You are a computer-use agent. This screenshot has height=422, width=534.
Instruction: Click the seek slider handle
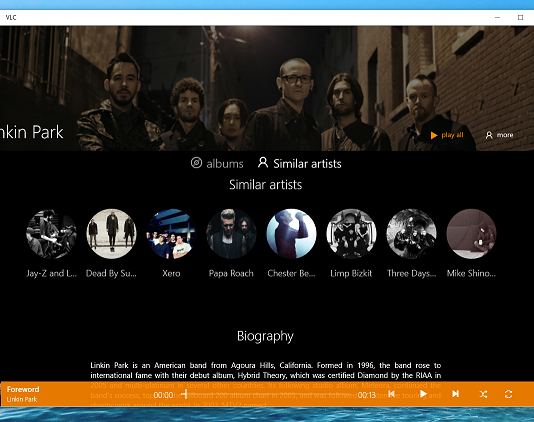coord(186,394)
